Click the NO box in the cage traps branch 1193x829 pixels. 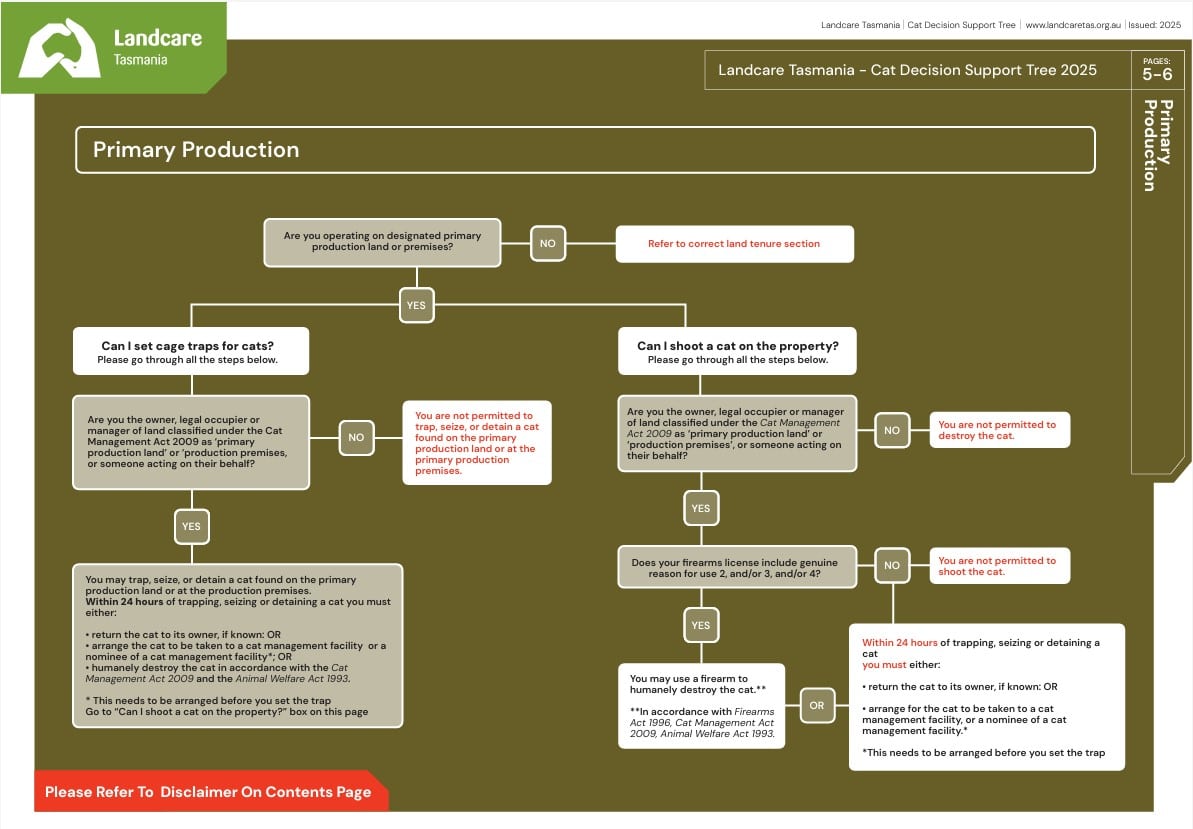click(356, 437)
